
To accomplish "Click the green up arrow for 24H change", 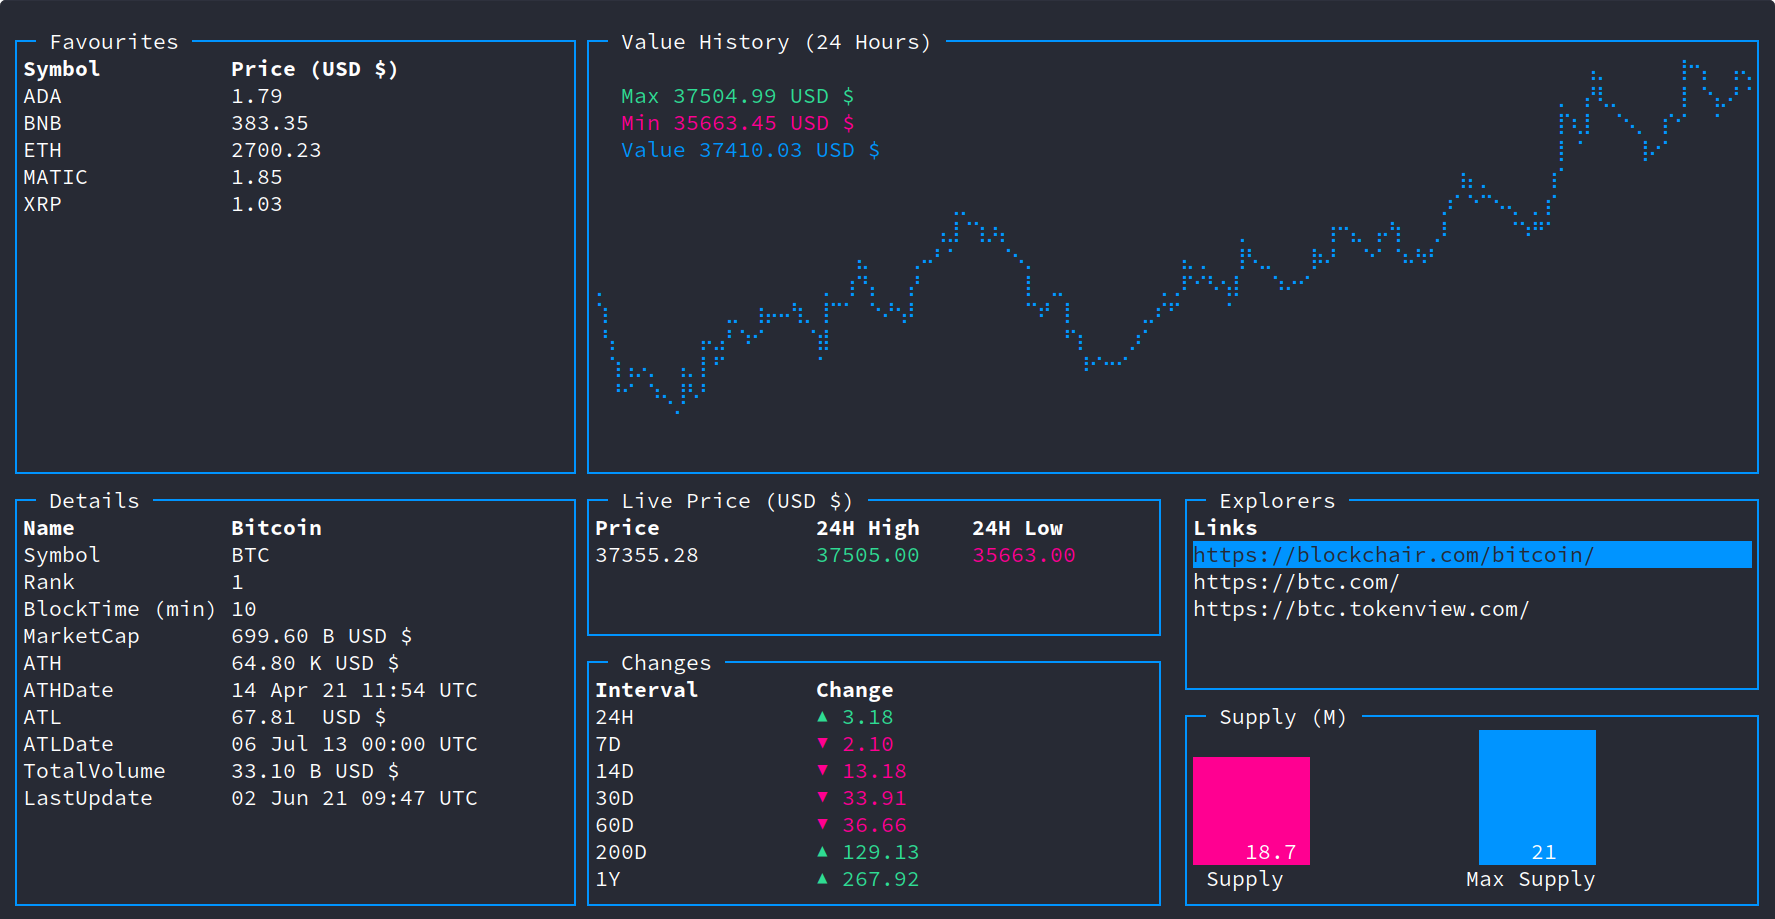I will tap(822, 716).
